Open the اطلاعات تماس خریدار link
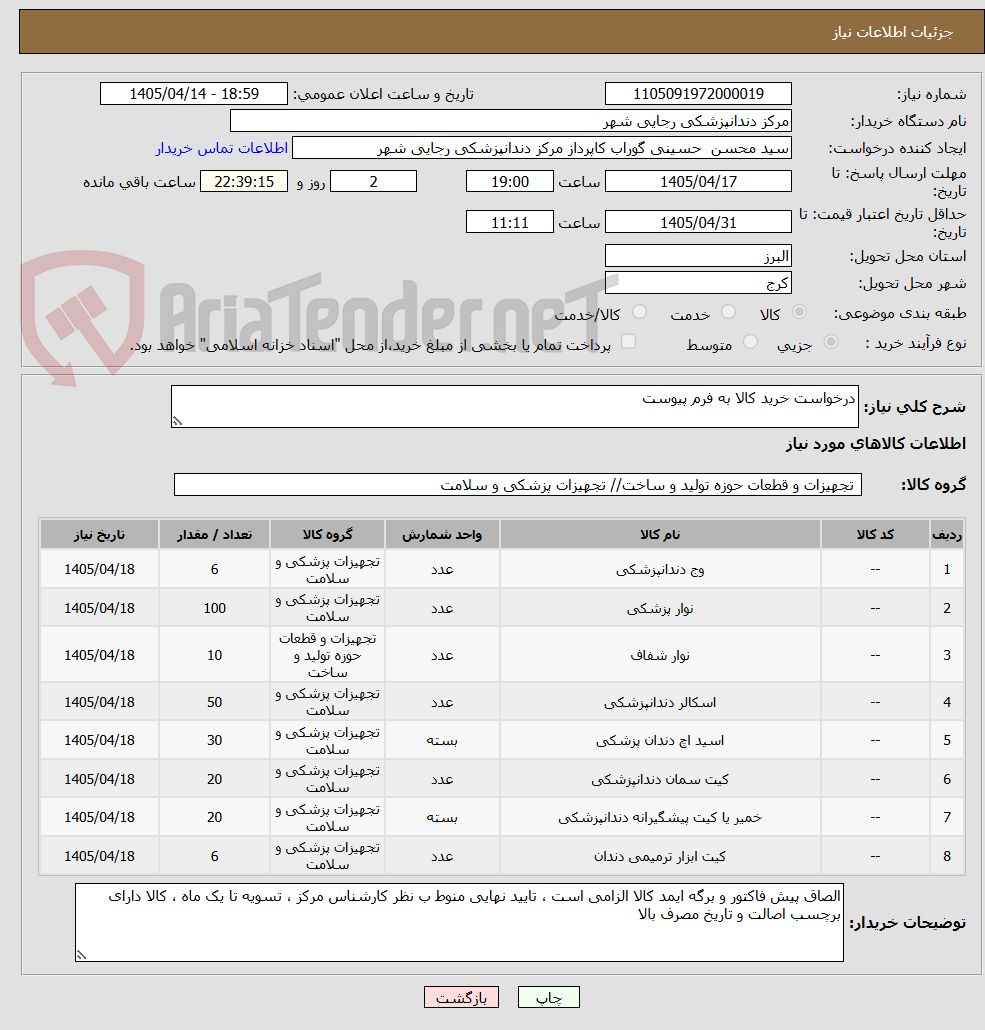Image resolution: width=985 pixels, height=1030 pixels. click(x=221, y=148)
